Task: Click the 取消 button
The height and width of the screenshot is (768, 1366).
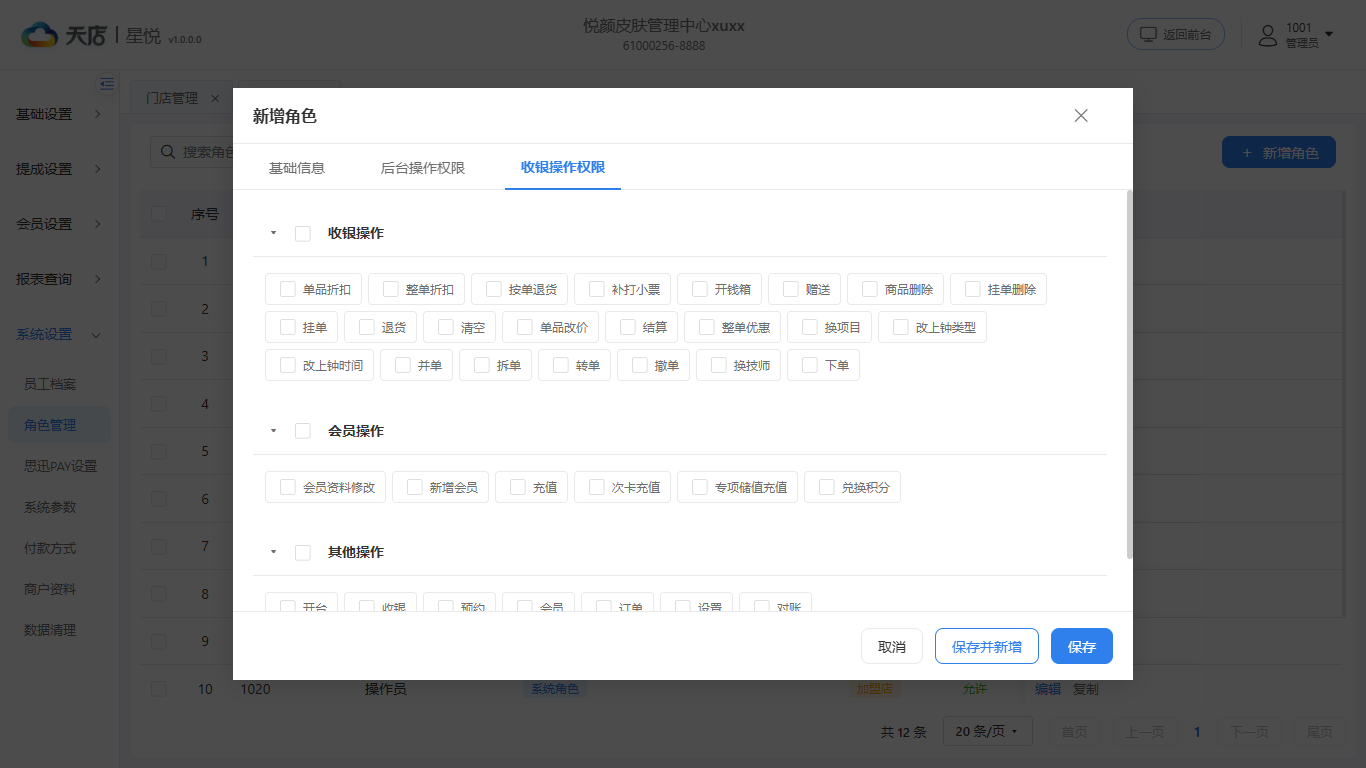Action: click(892, 646)
